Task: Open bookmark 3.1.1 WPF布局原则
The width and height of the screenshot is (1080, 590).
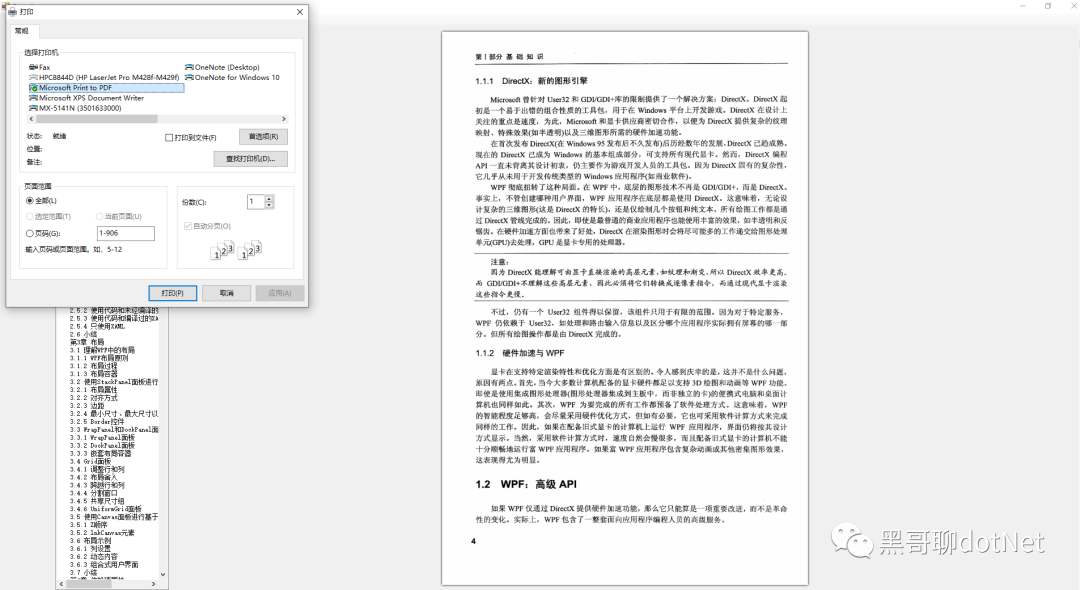Action: tap(98, 358)
